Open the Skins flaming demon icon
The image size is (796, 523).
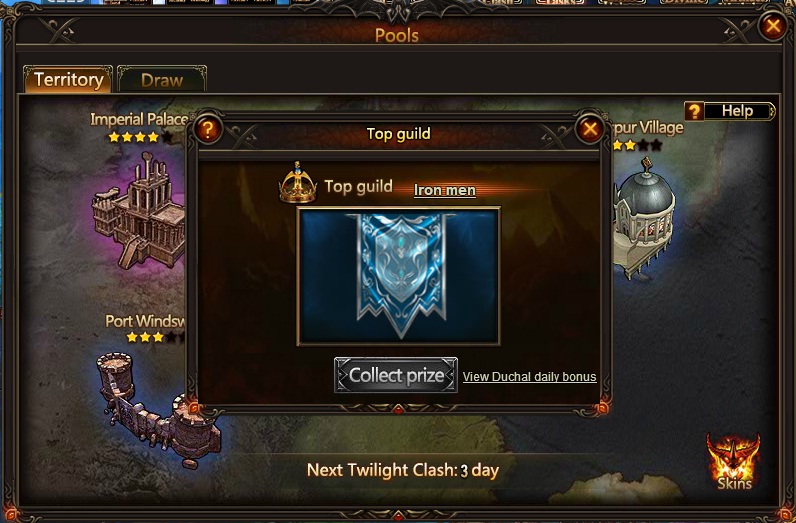[734, 461]
